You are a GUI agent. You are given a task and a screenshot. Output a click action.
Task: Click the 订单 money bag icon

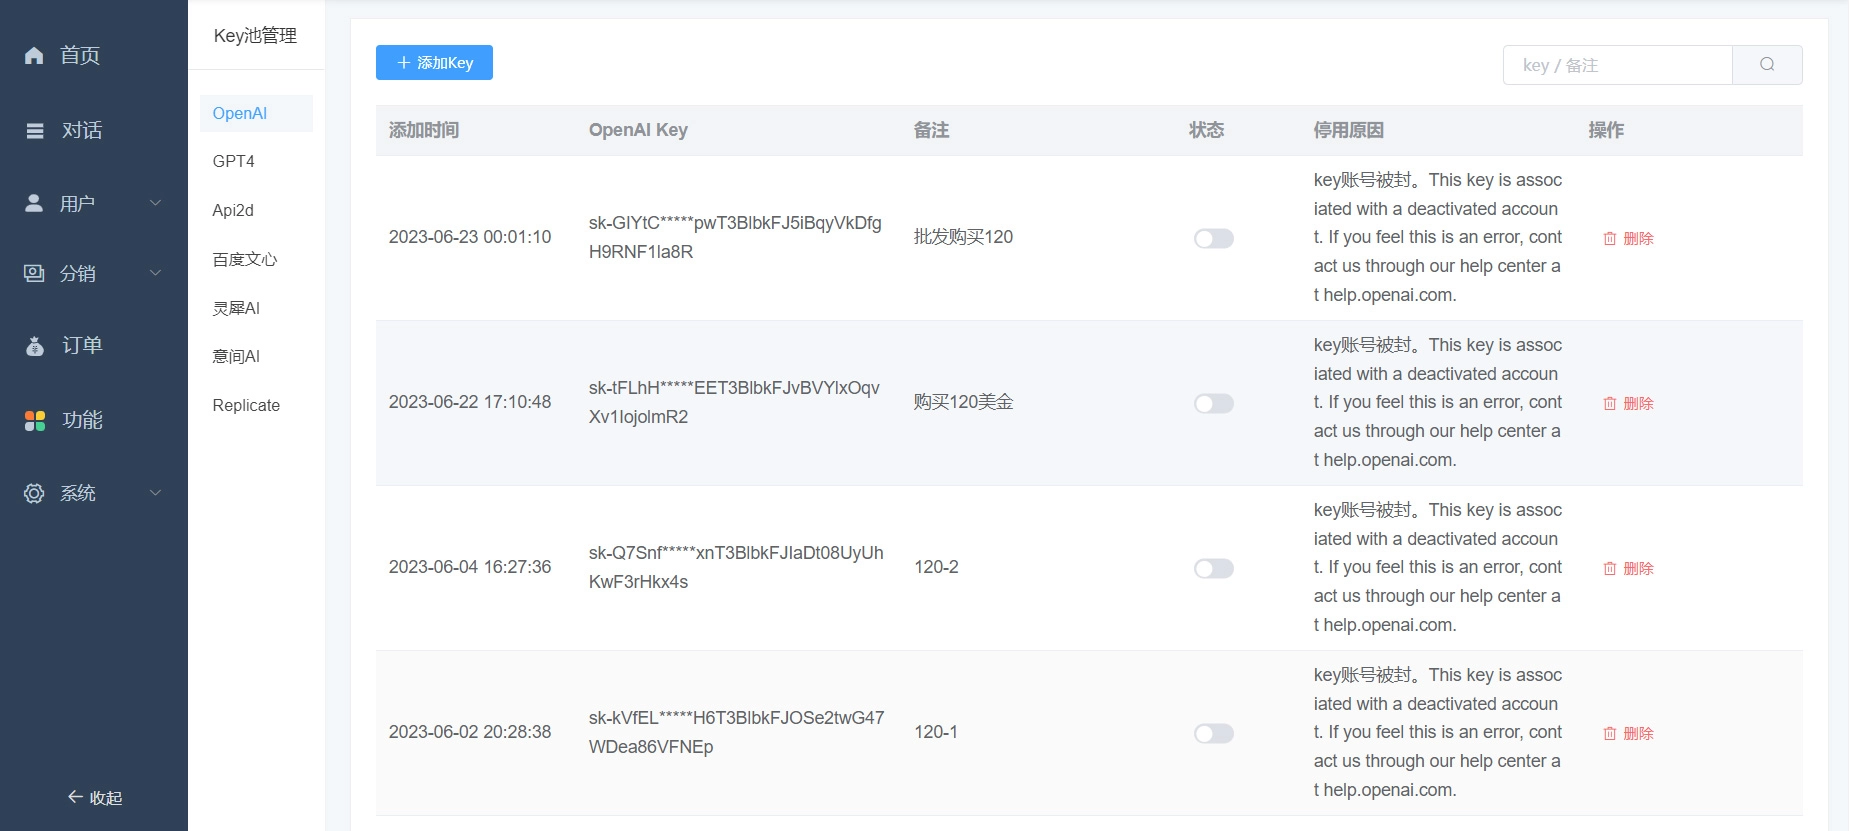coord(35,346)
